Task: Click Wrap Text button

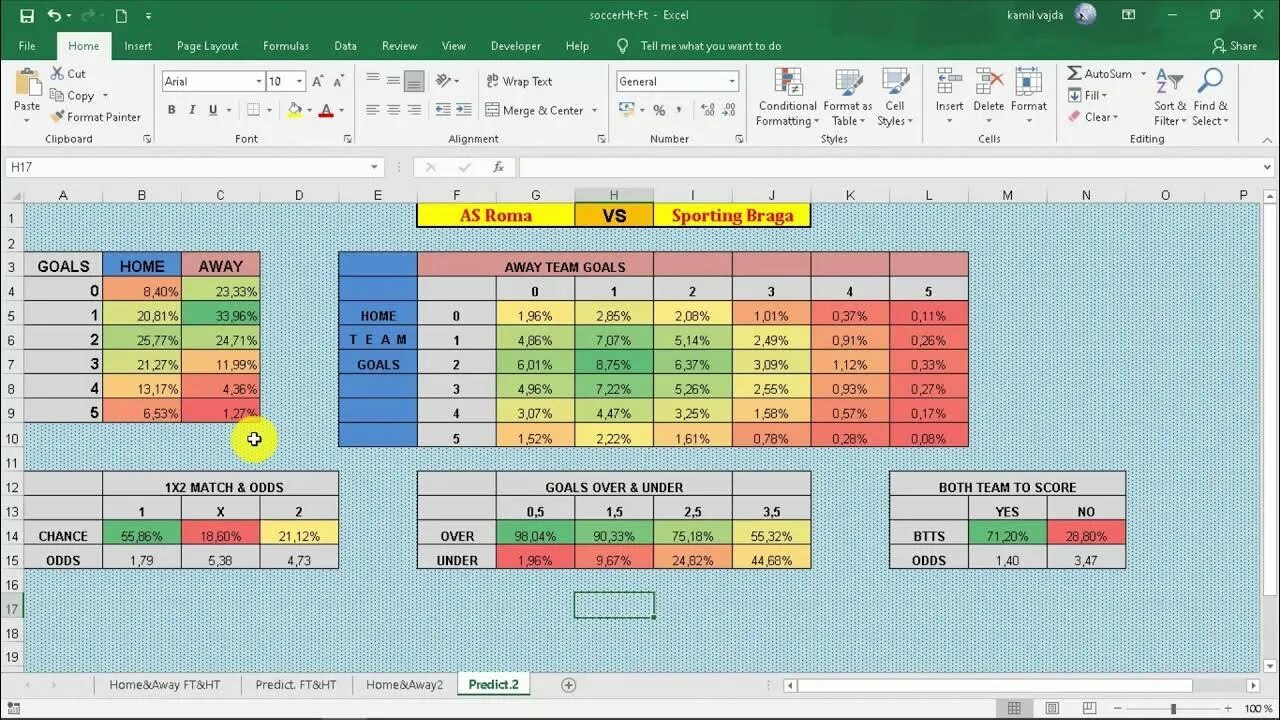Action: pos(519,81)
